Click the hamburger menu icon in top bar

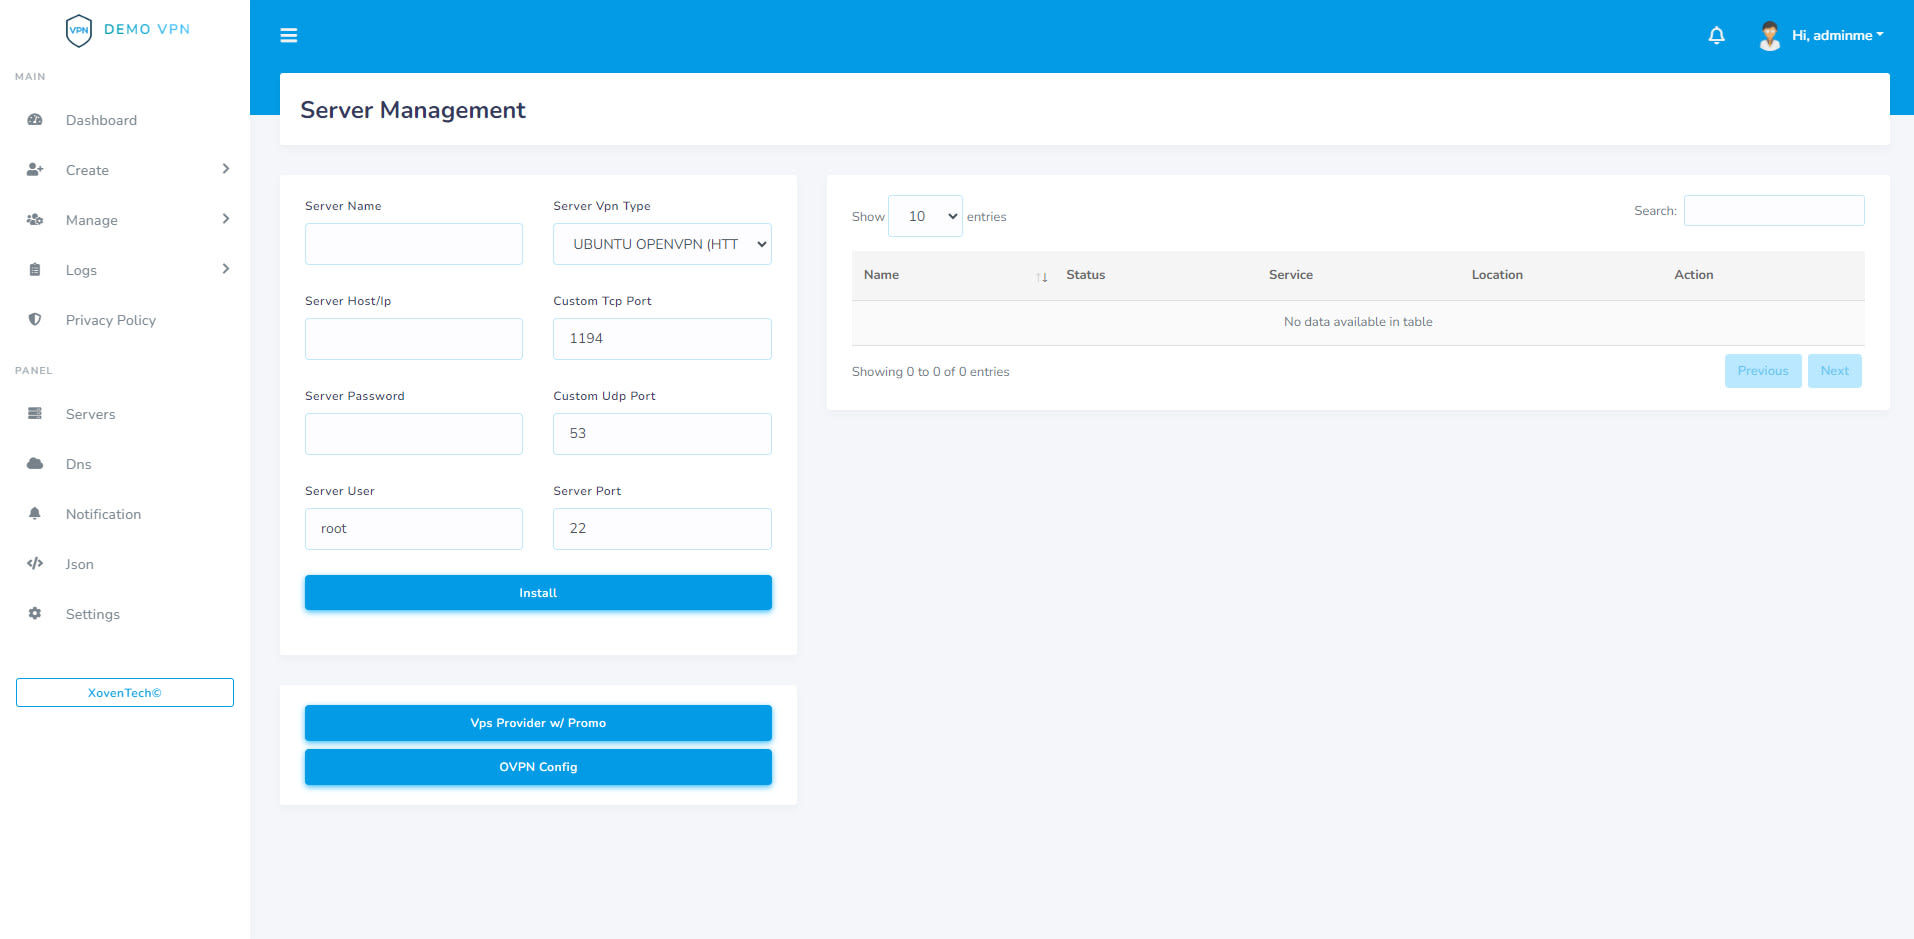pos(289,35)
